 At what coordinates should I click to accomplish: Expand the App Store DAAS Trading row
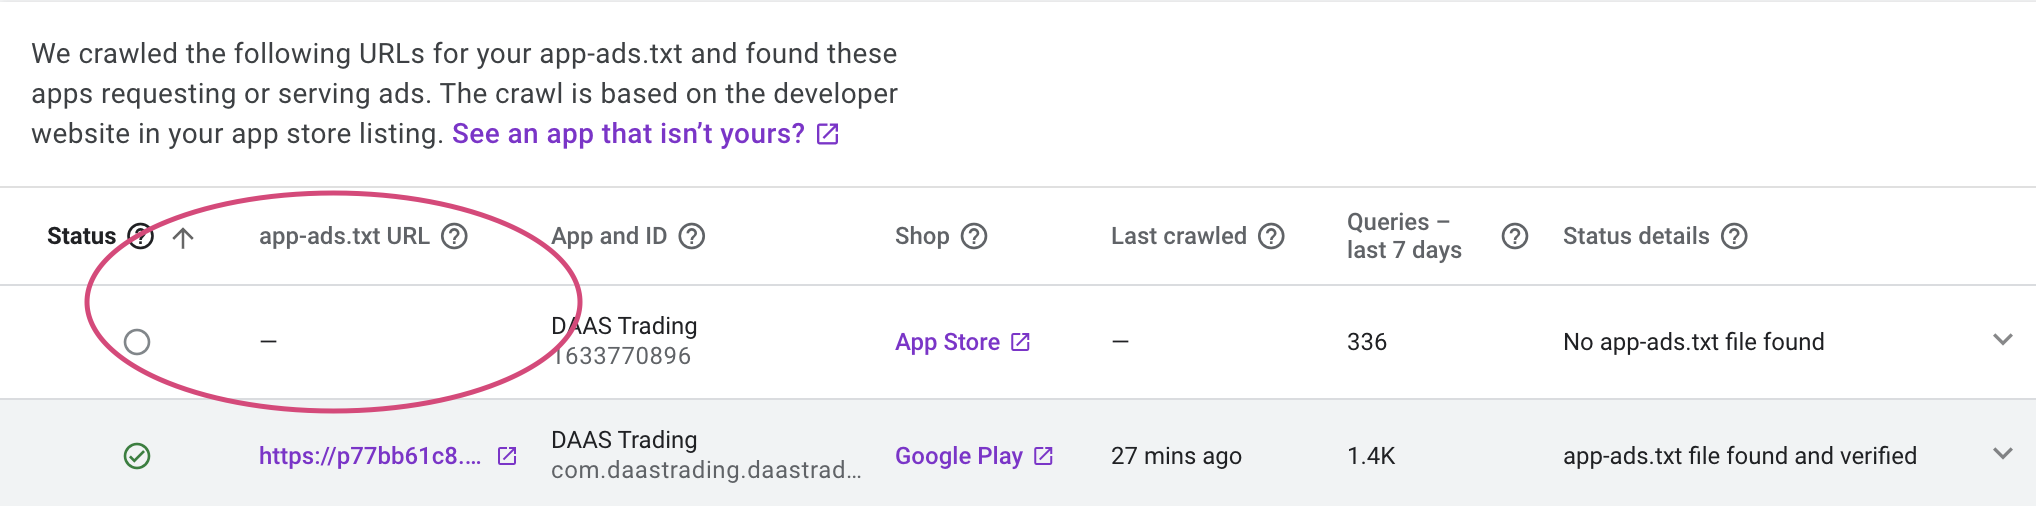click(2002, 340)
